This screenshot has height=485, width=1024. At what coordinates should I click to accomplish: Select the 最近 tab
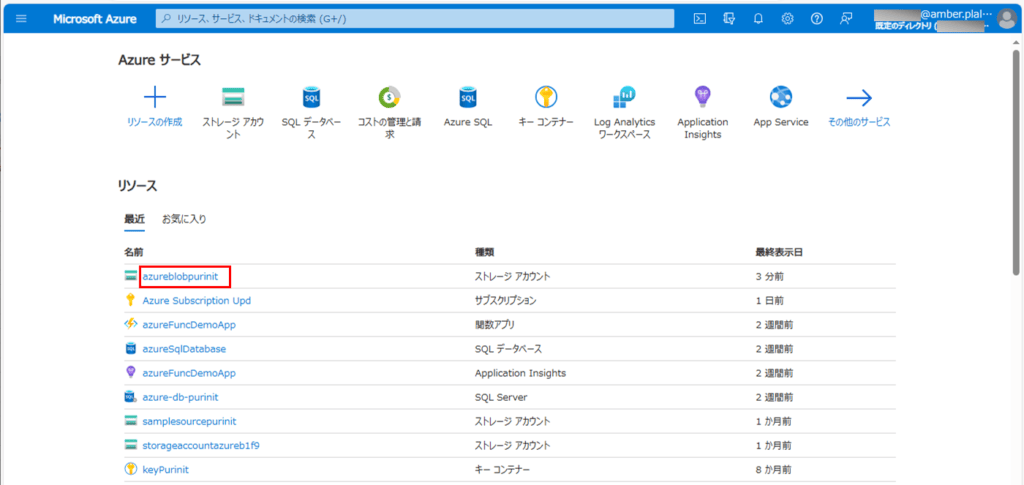134,219
